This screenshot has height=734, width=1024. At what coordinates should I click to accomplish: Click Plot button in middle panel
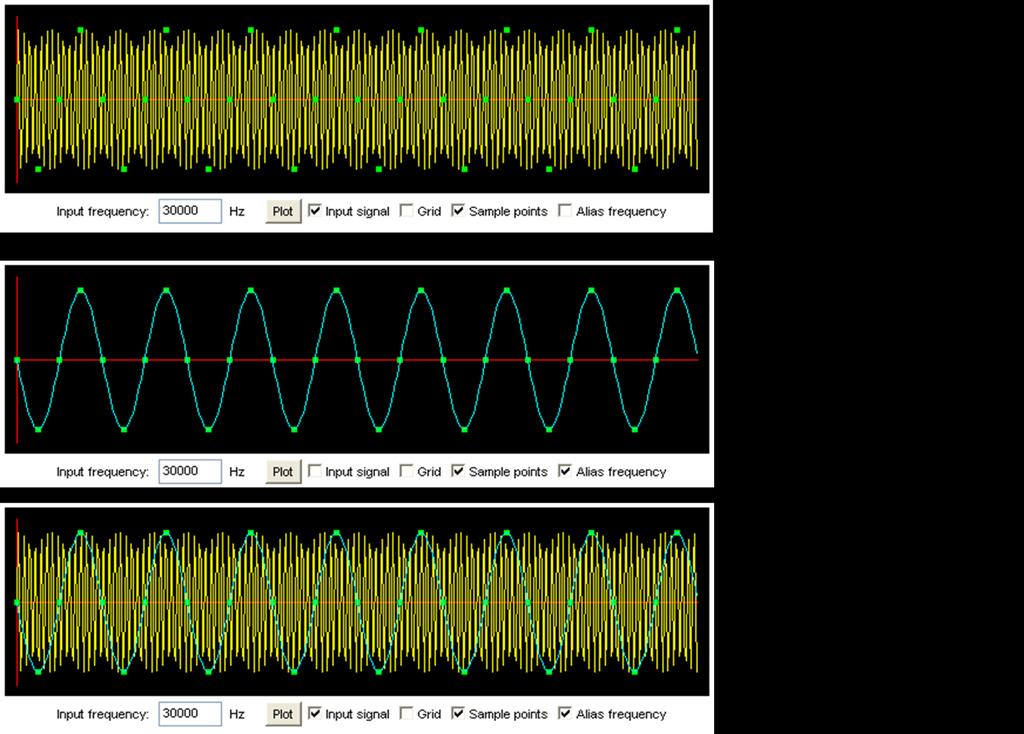(283, 471)
